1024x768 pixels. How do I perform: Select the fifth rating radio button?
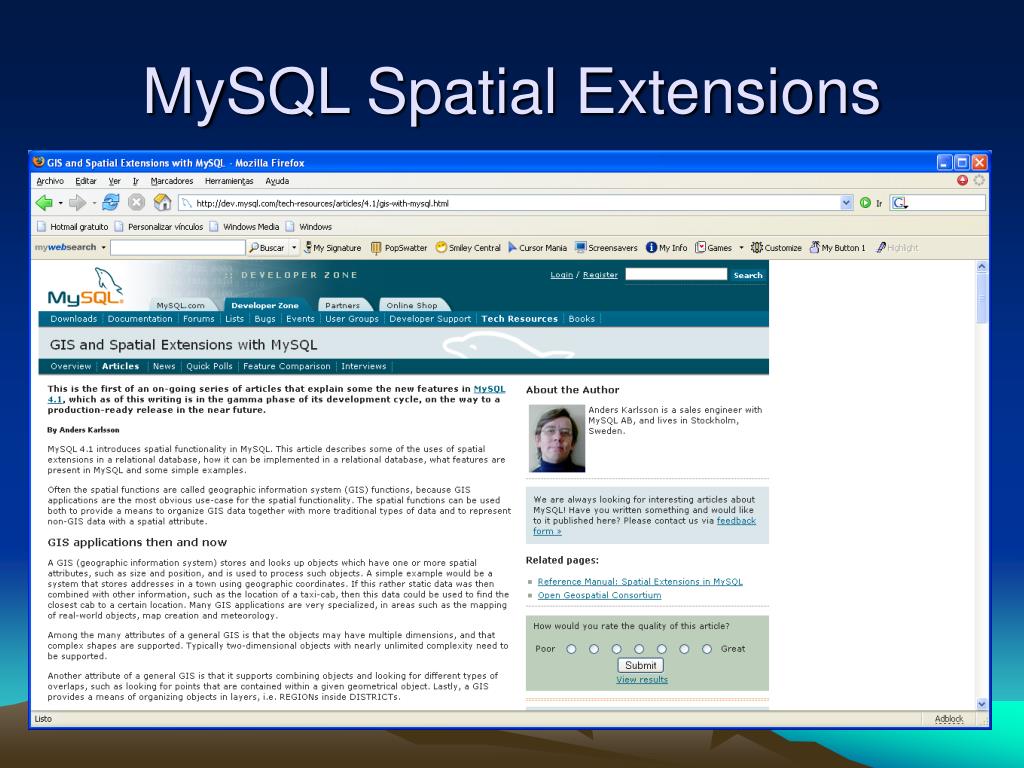[x=662, y=649]
